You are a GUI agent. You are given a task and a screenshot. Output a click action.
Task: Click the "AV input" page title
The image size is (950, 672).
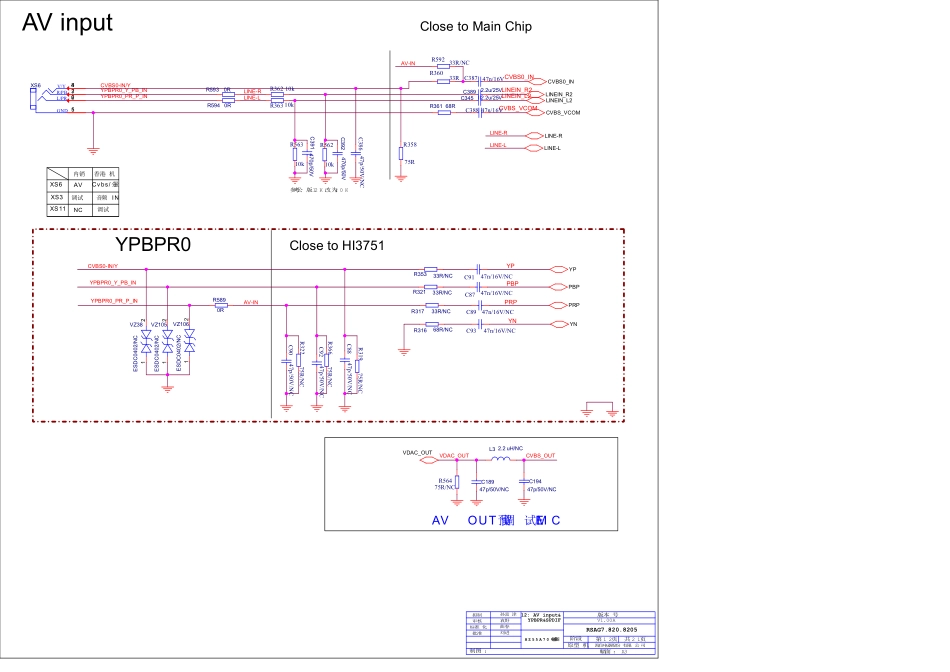pos(67,23)
